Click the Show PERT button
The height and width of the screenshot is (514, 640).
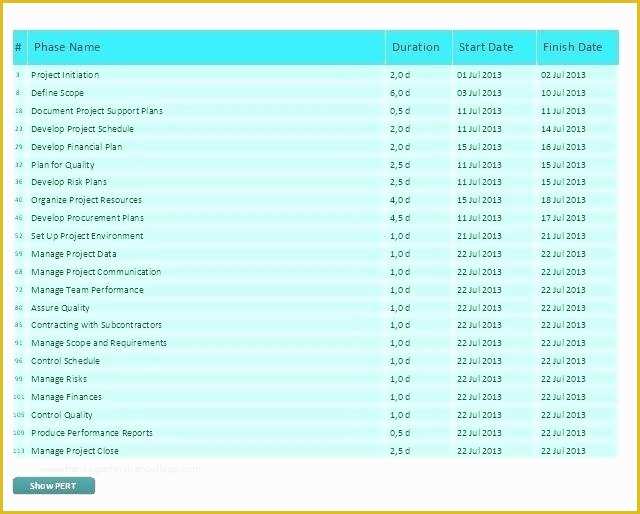54,486
